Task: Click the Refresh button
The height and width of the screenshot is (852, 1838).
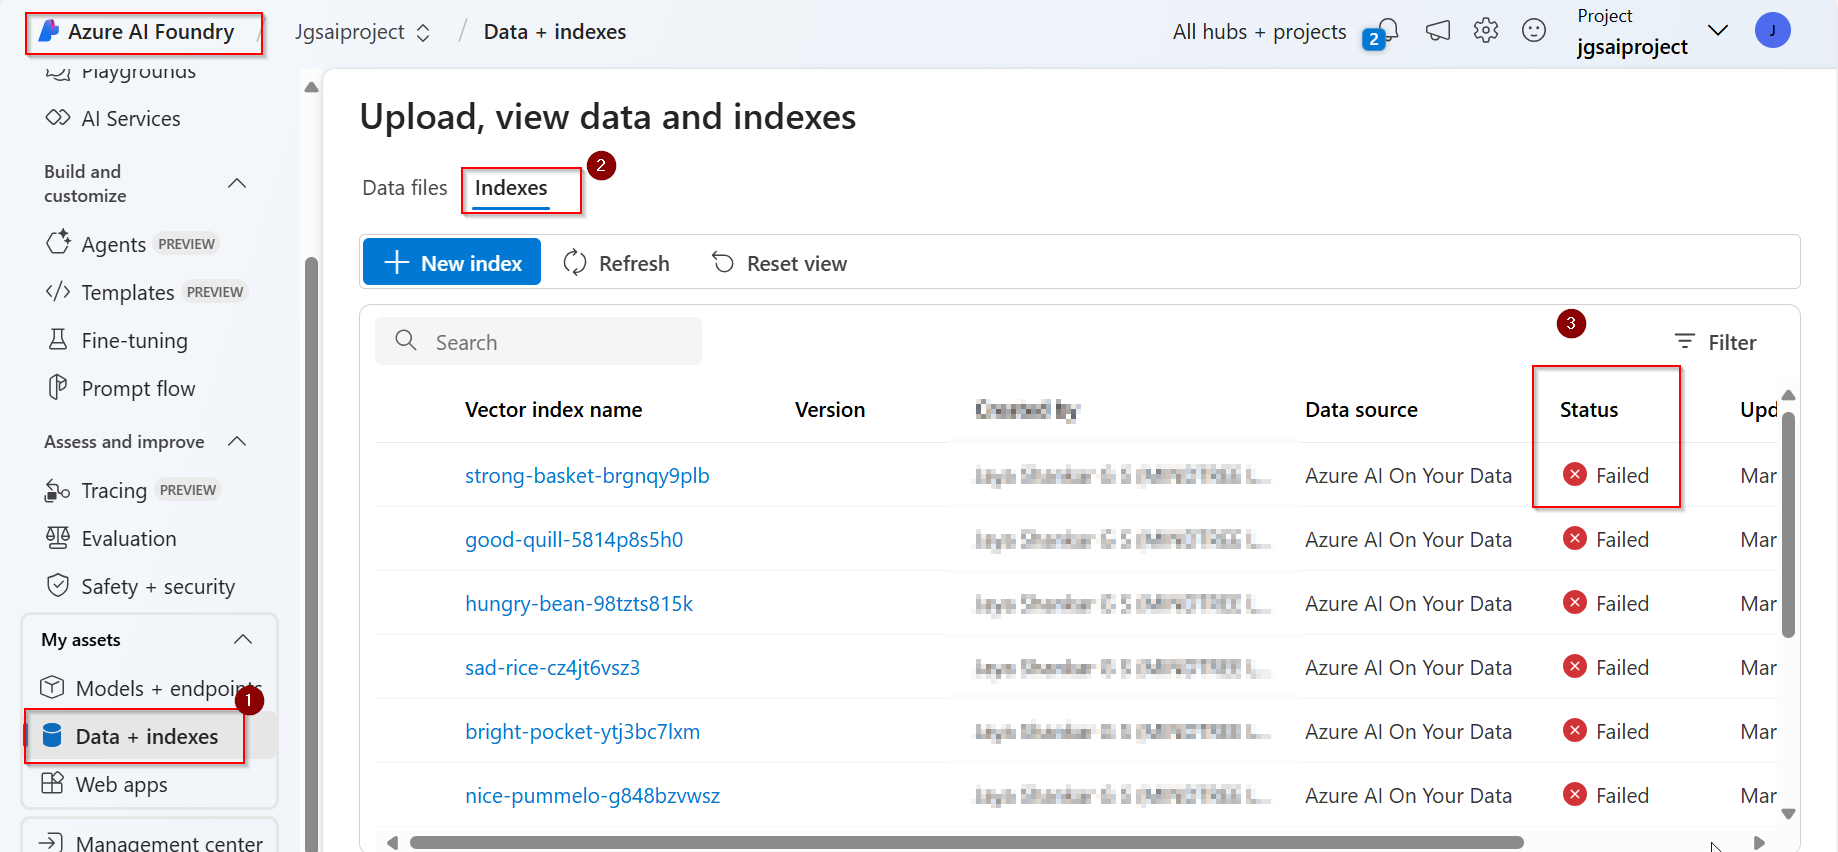Action: click(x=617, y=263)
